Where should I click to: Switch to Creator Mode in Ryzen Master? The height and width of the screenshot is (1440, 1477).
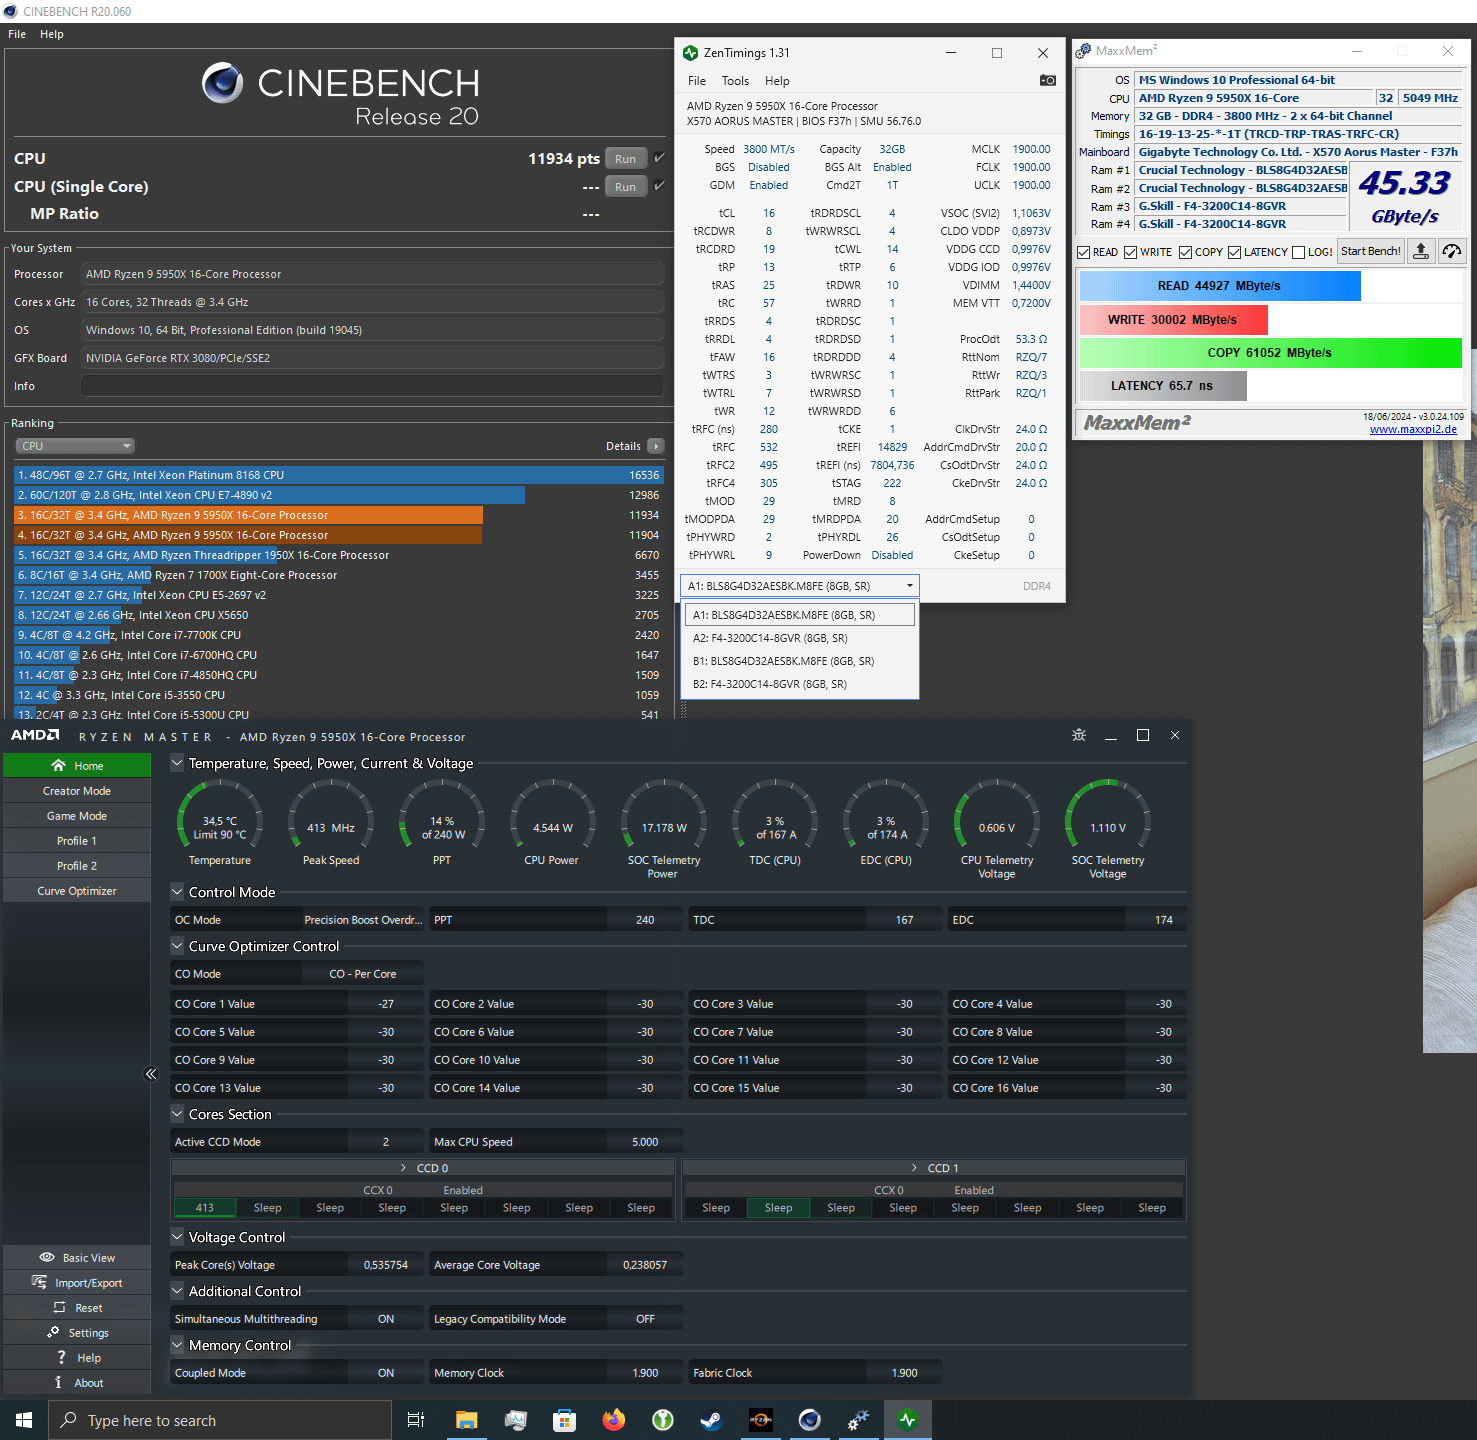pyautogui.click(x=77, y=791)
